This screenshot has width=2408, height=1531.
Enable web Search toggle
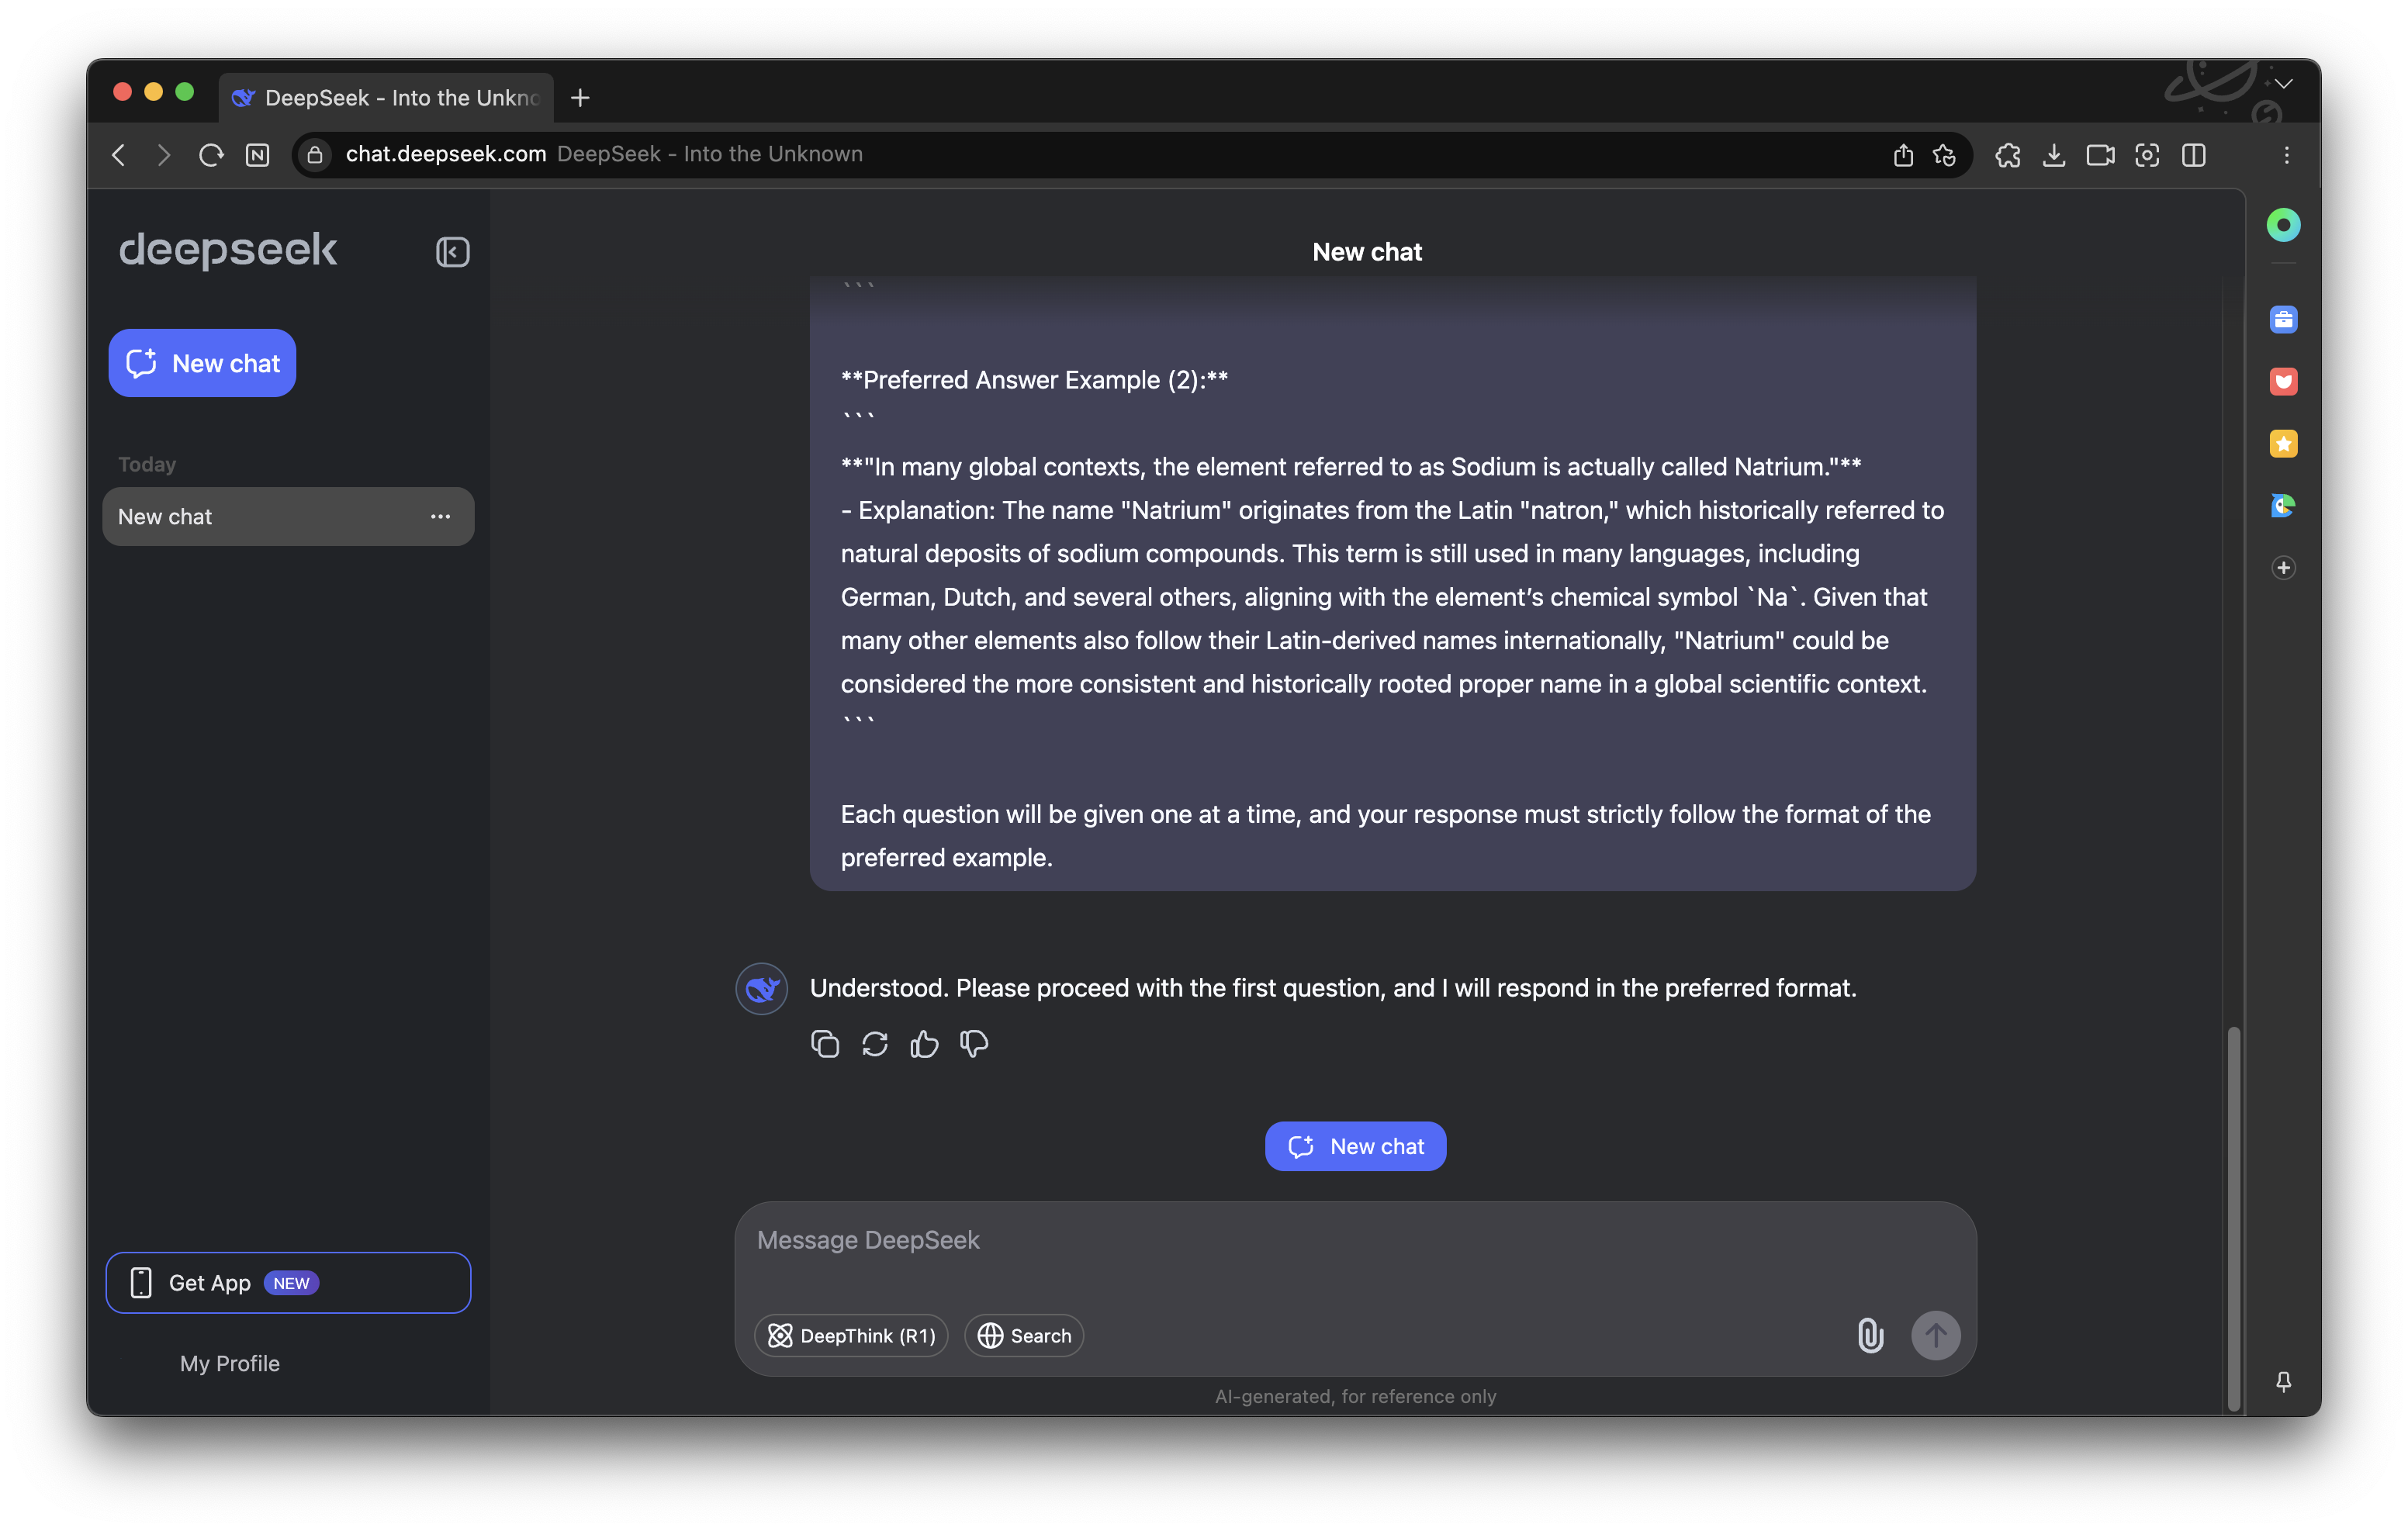tap(1024, 1335)
